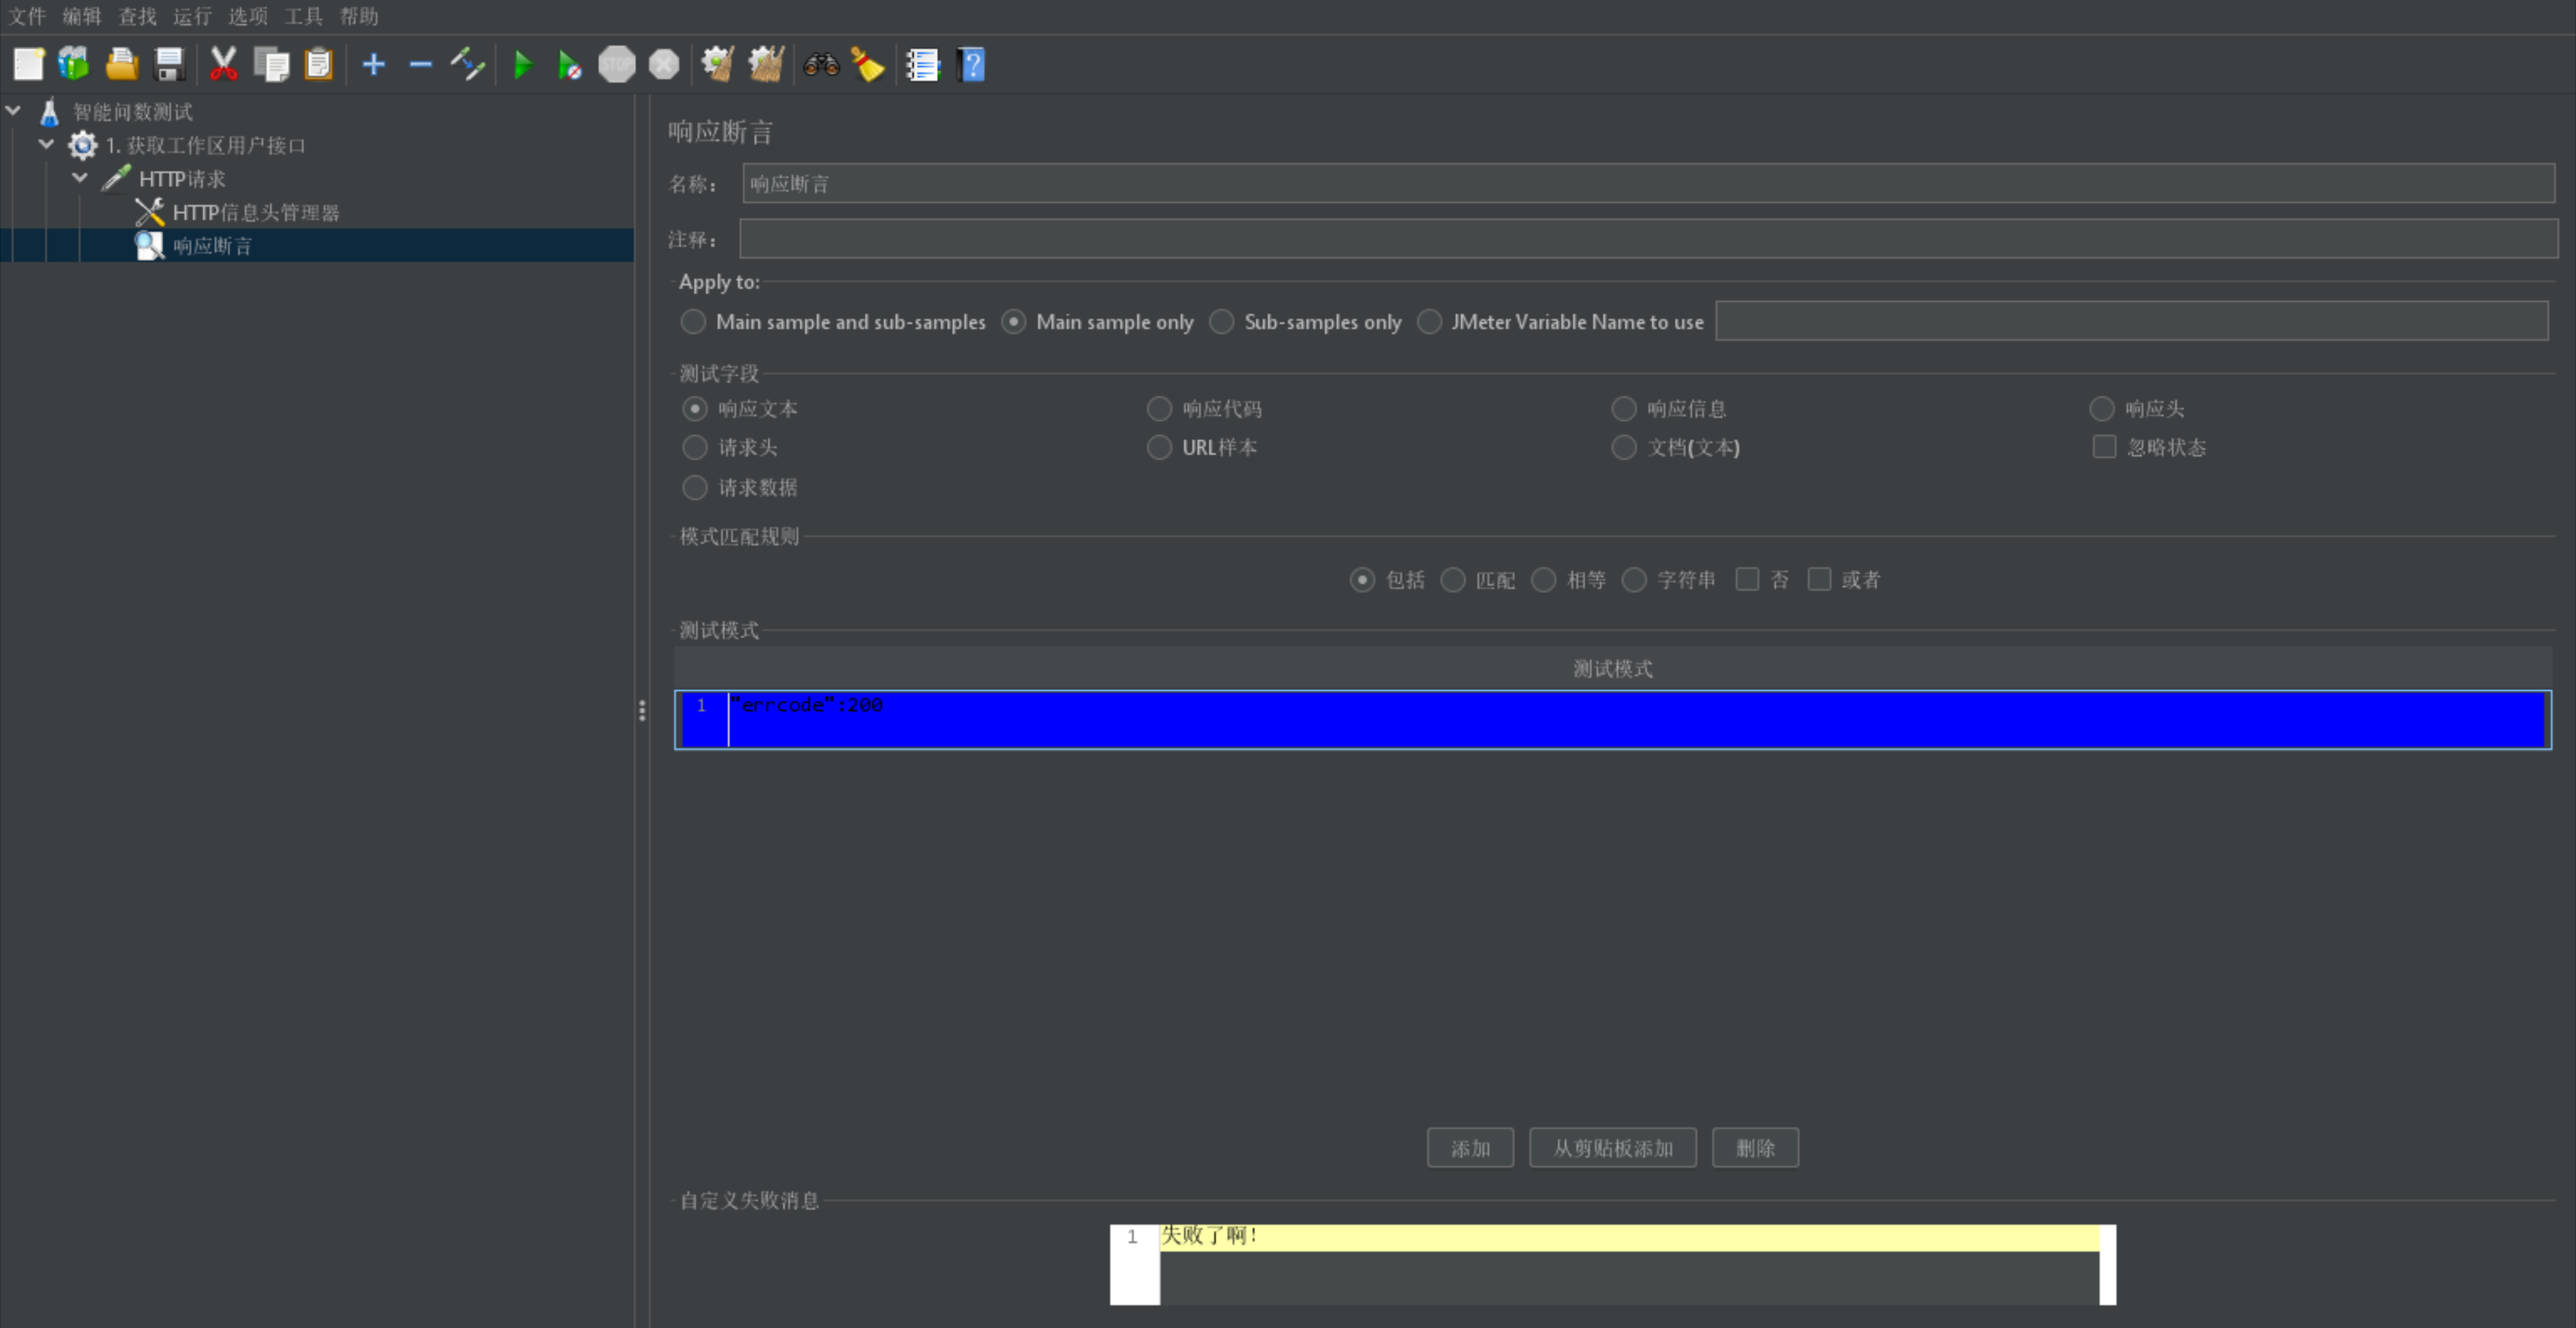Collapse the 智能问数测试 tree arrow
Screen dimensions: 2576x1328
[14, 111]
